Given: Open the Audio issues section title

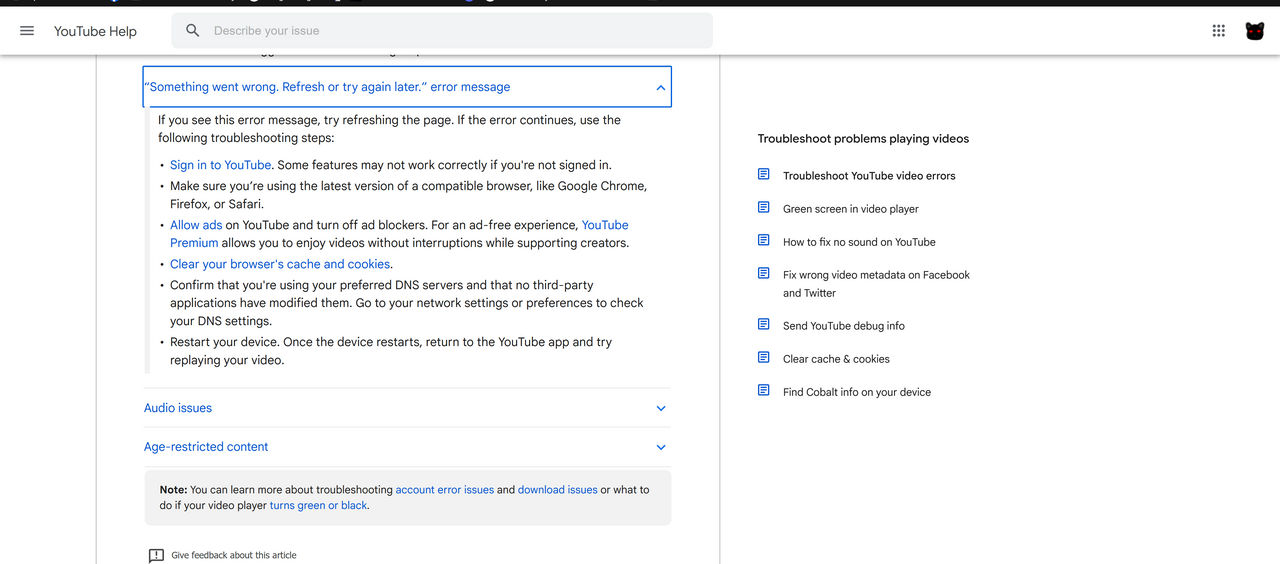Looking at the screenshot, I should pos(178,408).
